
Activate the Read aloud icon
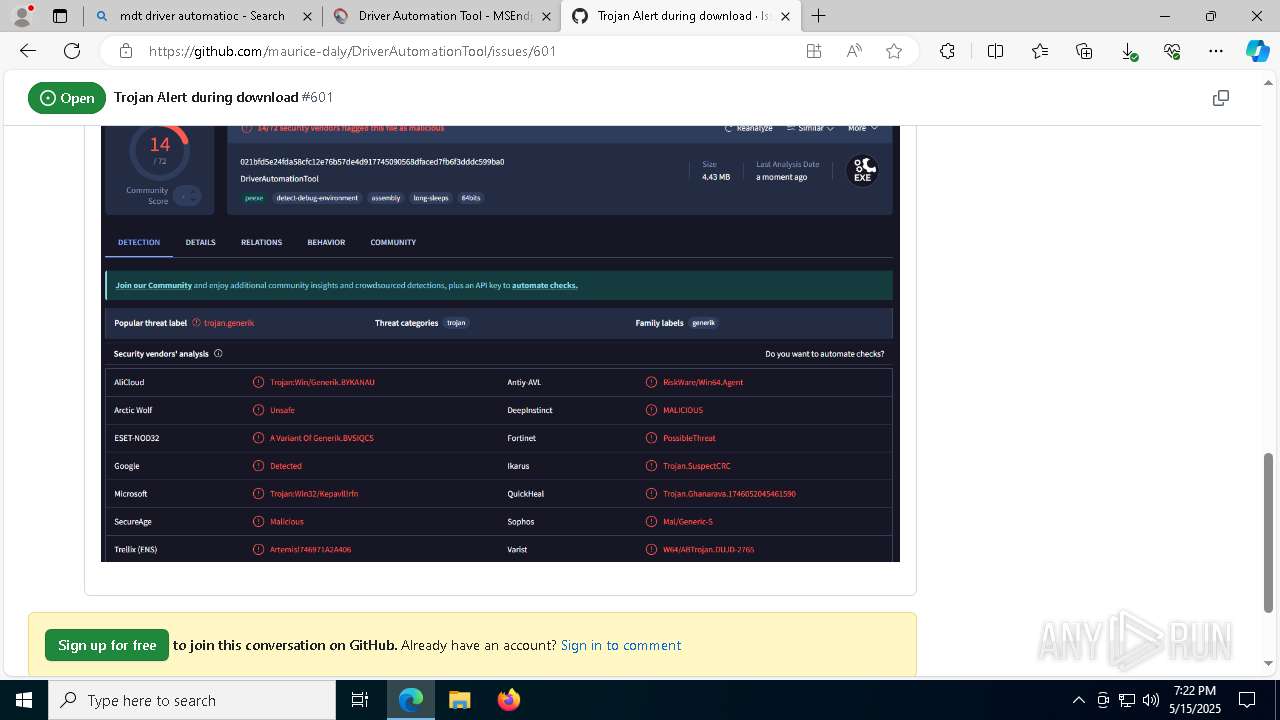click(854, 51)
